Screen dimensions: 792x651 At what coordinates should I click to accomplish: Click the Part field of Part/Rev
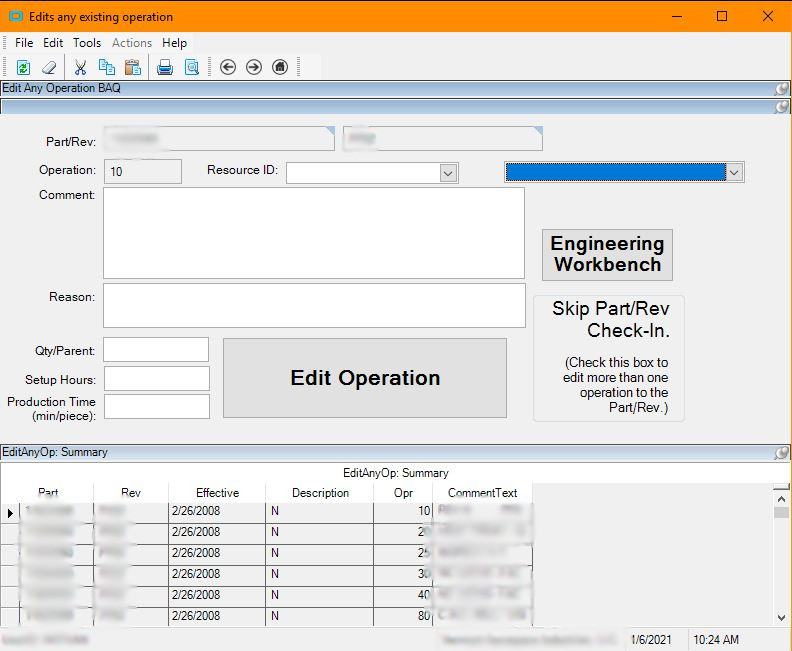(219, 138)
